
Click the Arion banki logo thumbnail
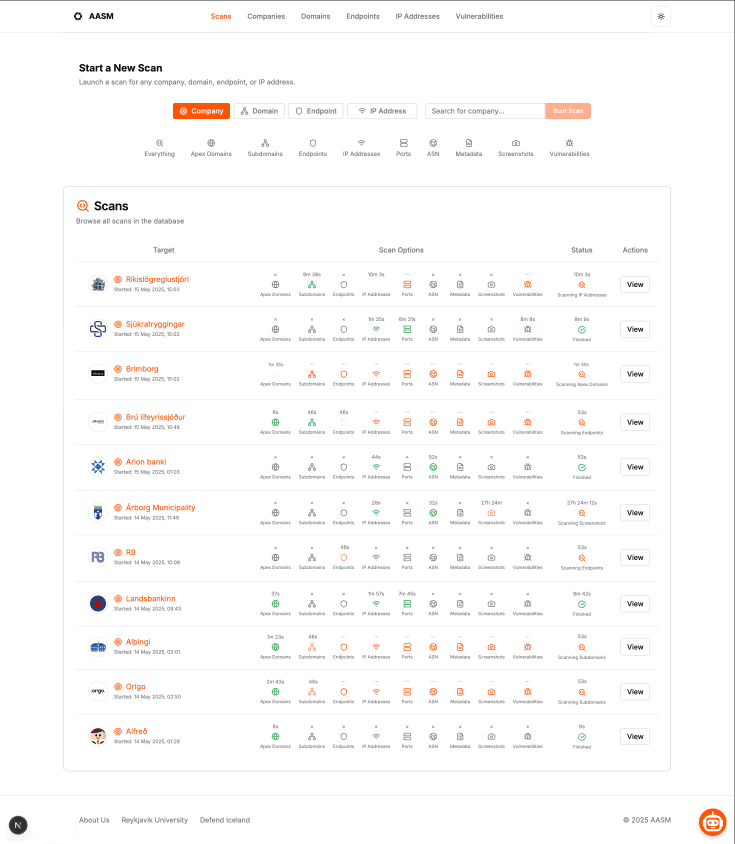[x=98, y=466]
